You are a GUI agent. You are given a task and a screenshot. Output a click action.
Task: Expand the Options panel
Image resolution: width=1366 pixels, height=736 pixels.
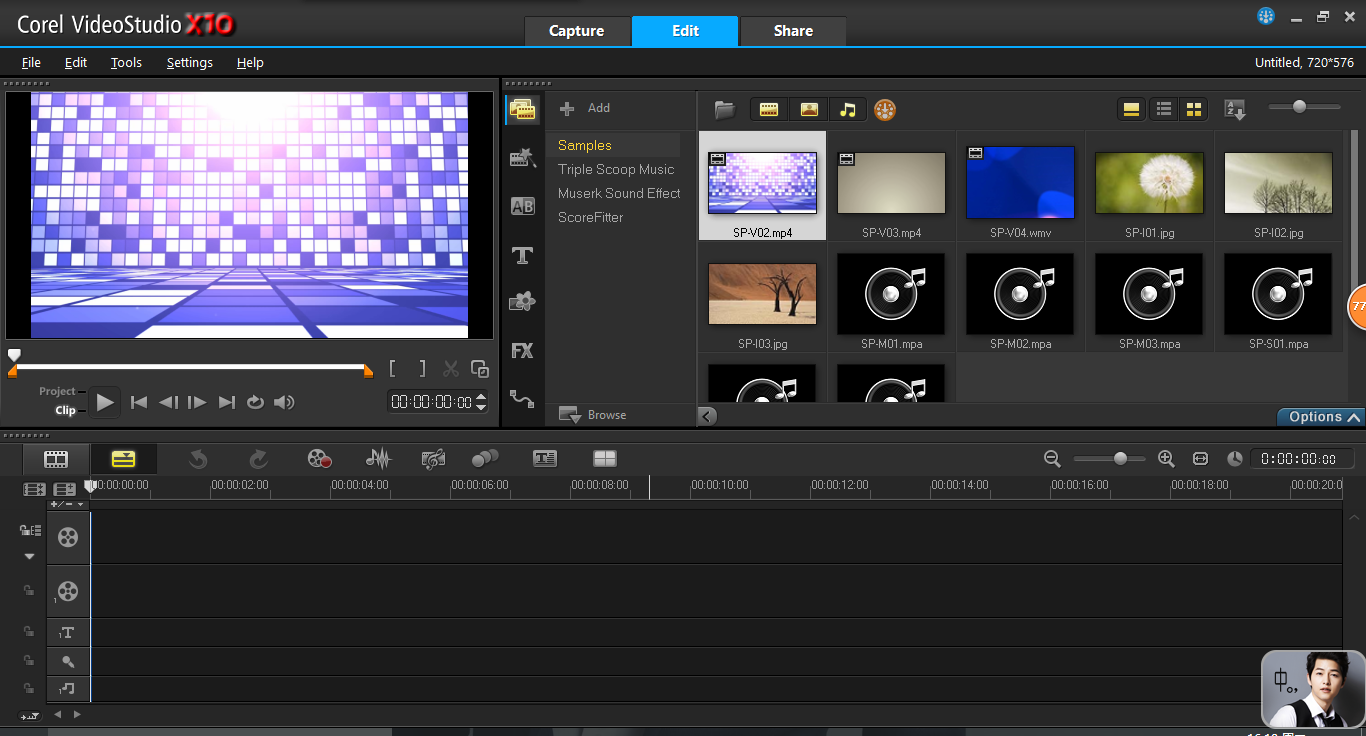coord(1321,417)
